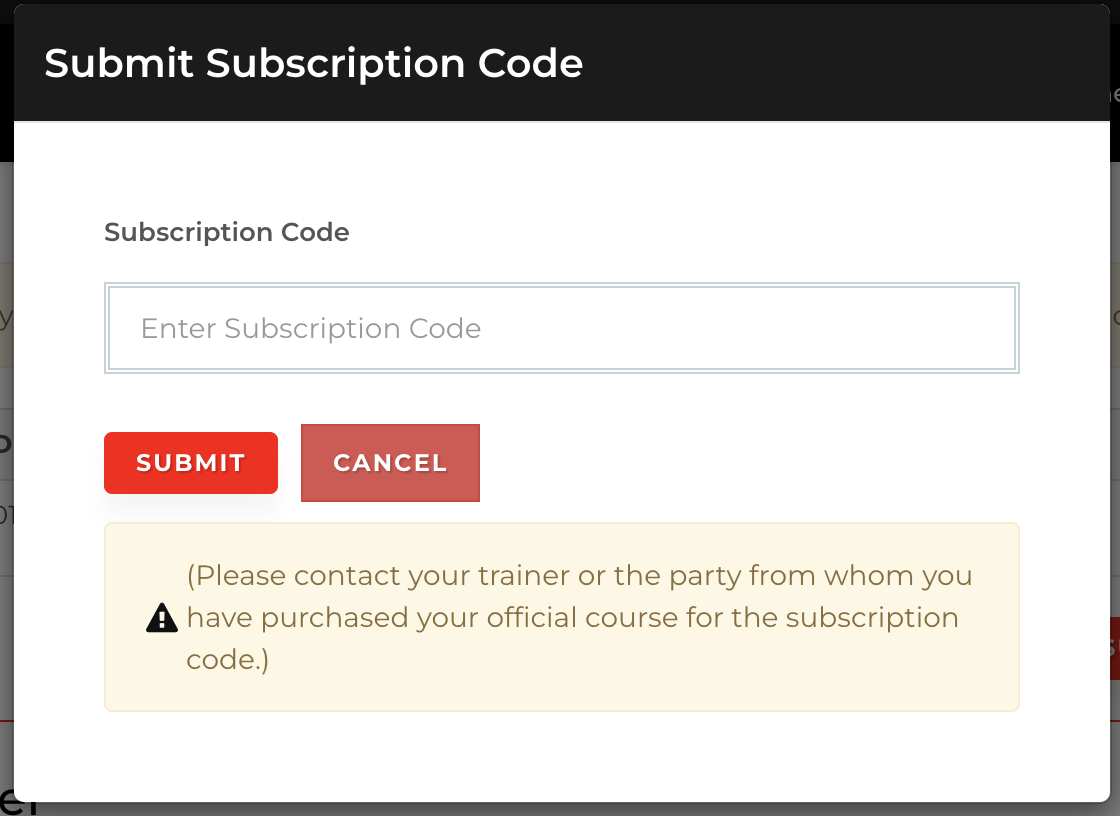Click the Submit Subscription Code dialog title
Viewport: 1120px width, 816px height.
[x=314, y=64]
